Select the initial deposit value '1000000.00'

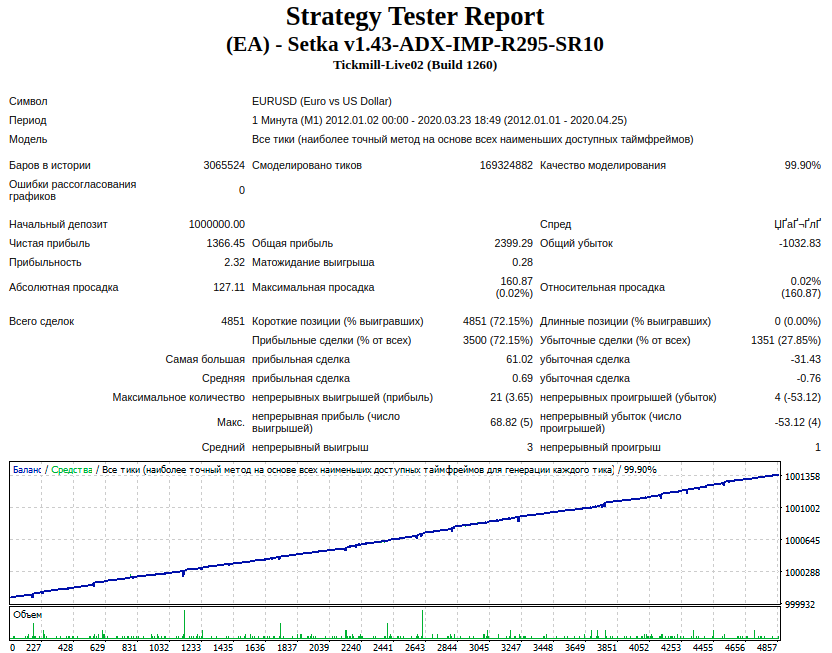click(x=216, y=224)
